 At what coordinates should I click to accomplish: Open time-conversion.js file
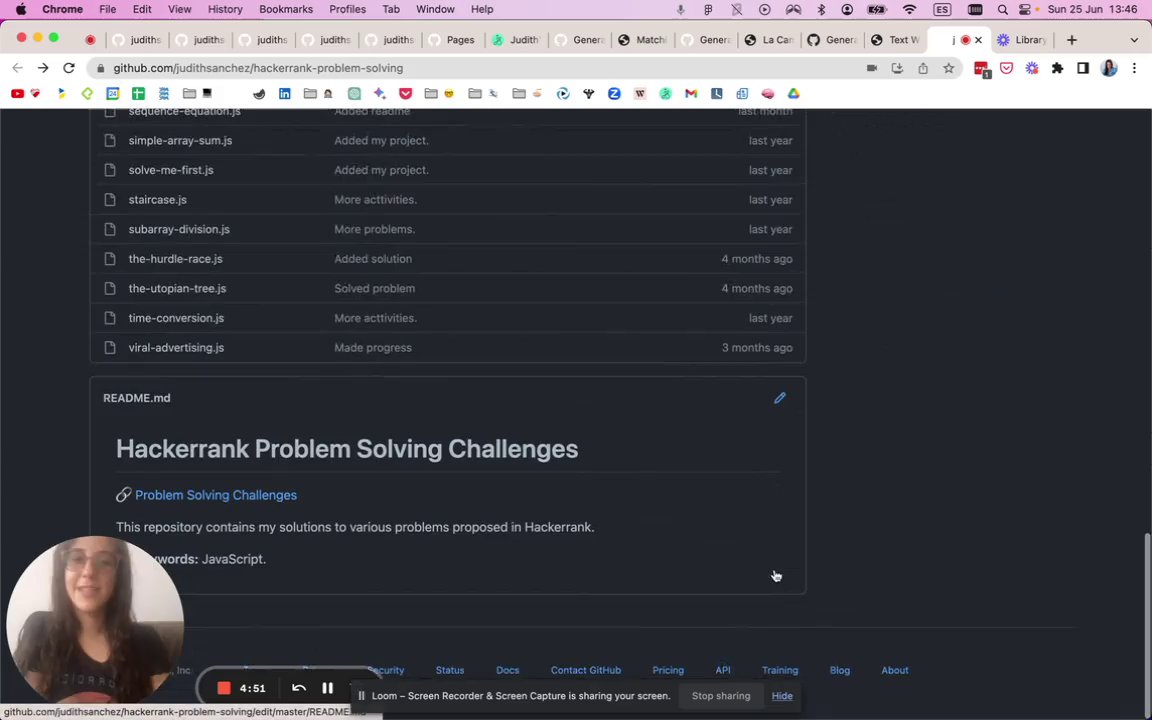click(x=176, y=318)
